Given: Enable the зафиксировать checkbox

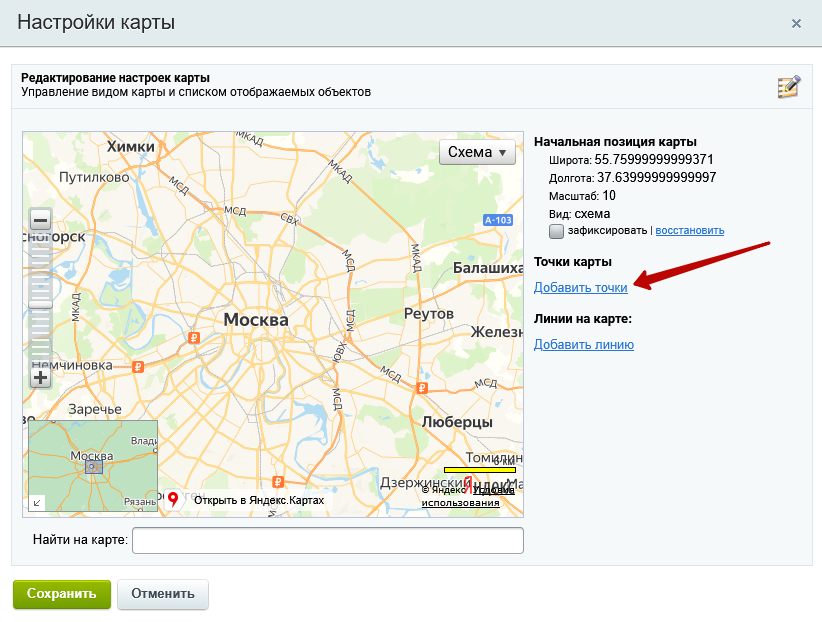Looking at the screenshot, I should click(556, 231).
